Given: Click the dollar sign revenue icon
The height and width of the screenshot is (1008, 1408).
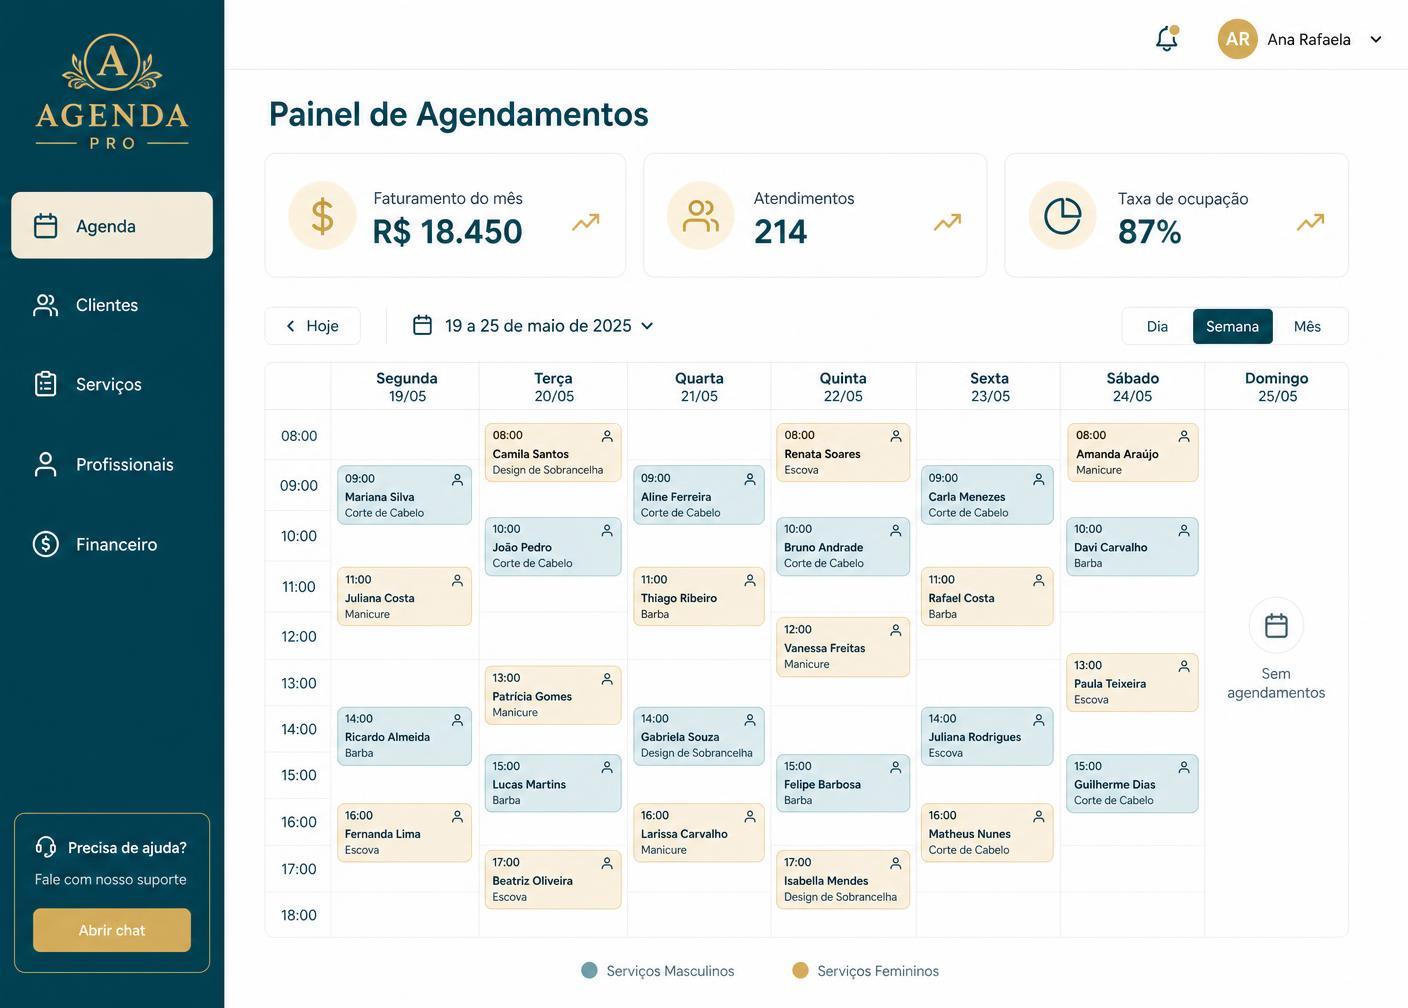Looking at the screenshot, I should pos(322,215).
